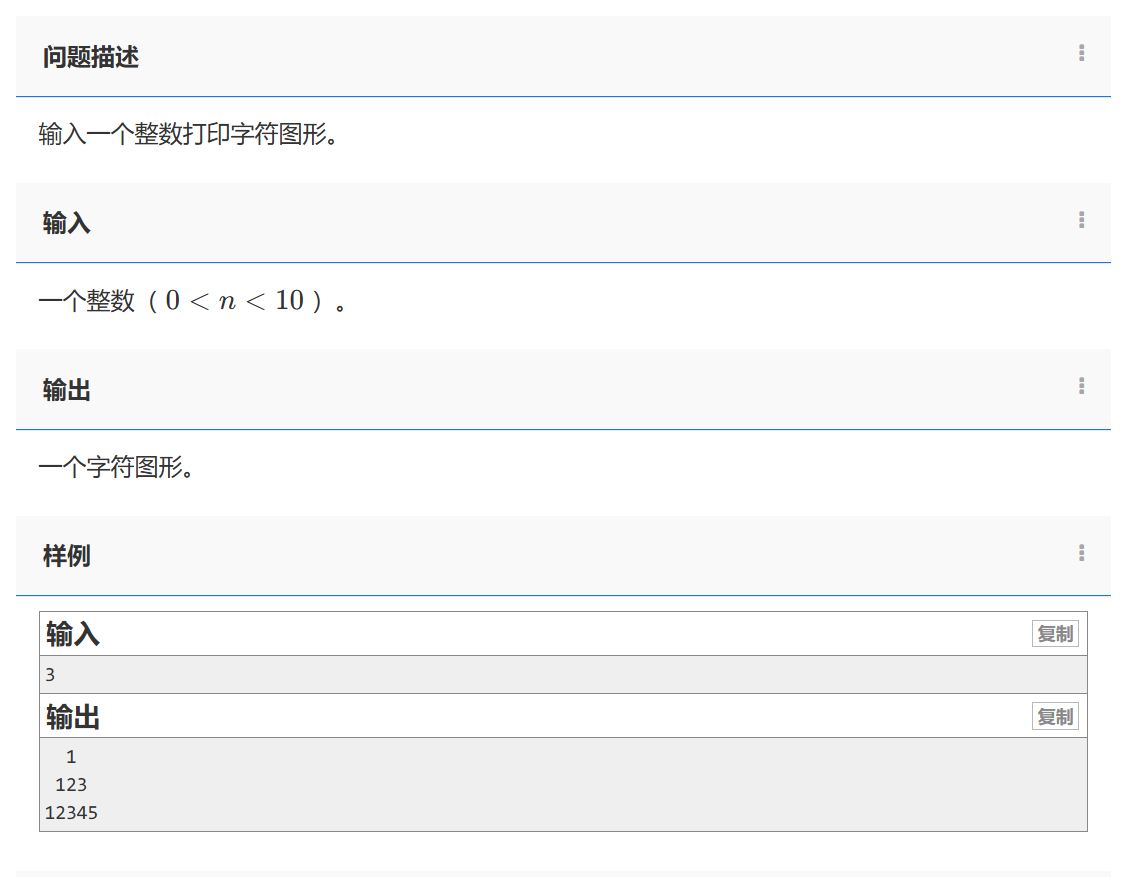Screen dimensions: 1128x877
Task: Click the line 123 in sample output
Action: click(x=71, y=784)
